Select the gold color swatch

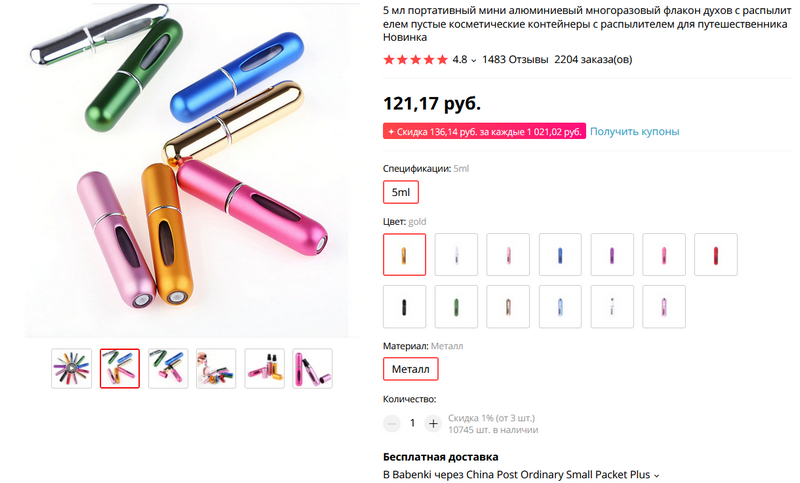[404, 255]
